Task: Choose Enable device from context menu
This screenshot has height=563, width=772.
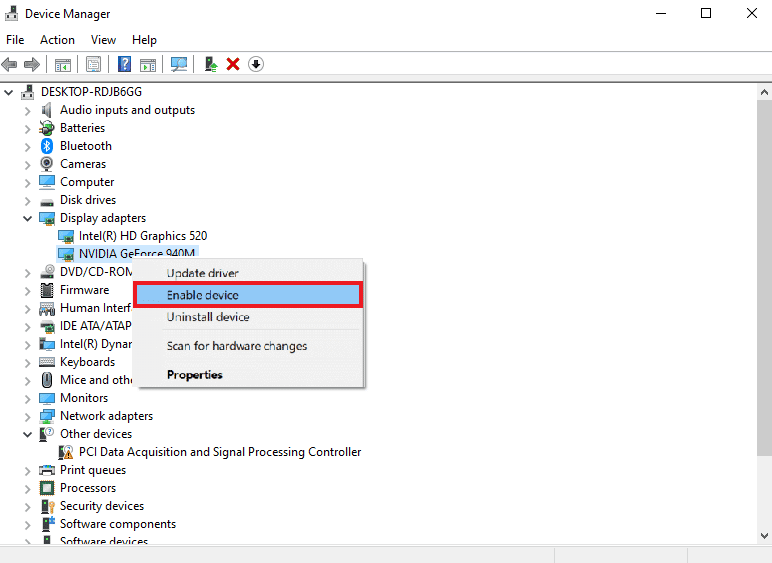Action: click(249, 295)
